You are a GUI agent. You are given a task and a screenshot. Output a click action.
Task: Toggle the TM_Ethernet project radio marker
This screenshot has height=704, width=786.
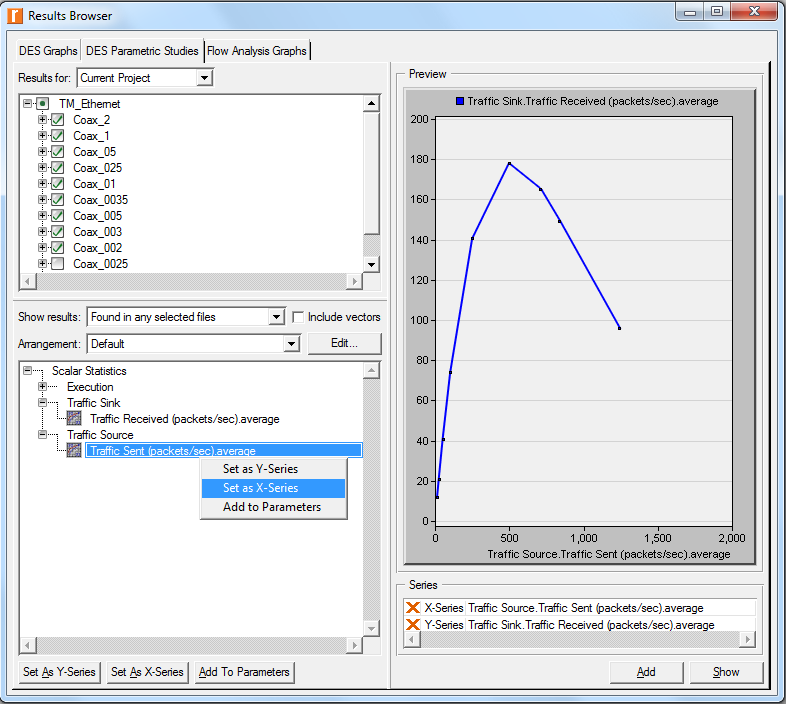pyautogui.click(x=43, y=104)
